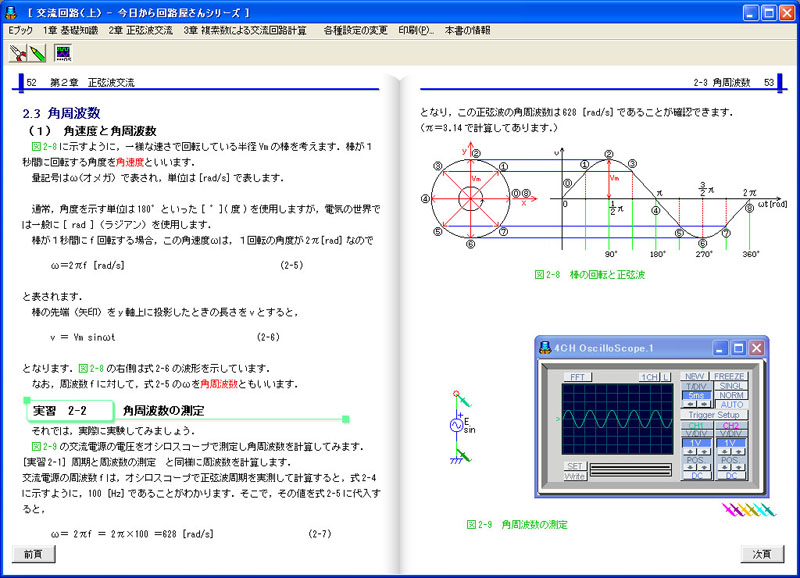The height and width of the screenshot is (578, 800).
Task: Click the CH1 1V value field
Action: pos(696,443)
